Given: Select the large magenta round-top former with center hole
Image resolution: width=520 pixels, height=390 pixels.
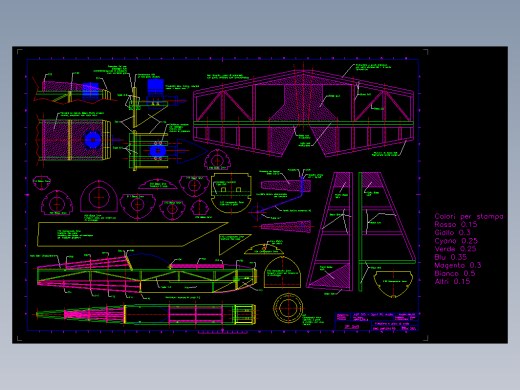Looking at the screenshot, I should point(99,197).
